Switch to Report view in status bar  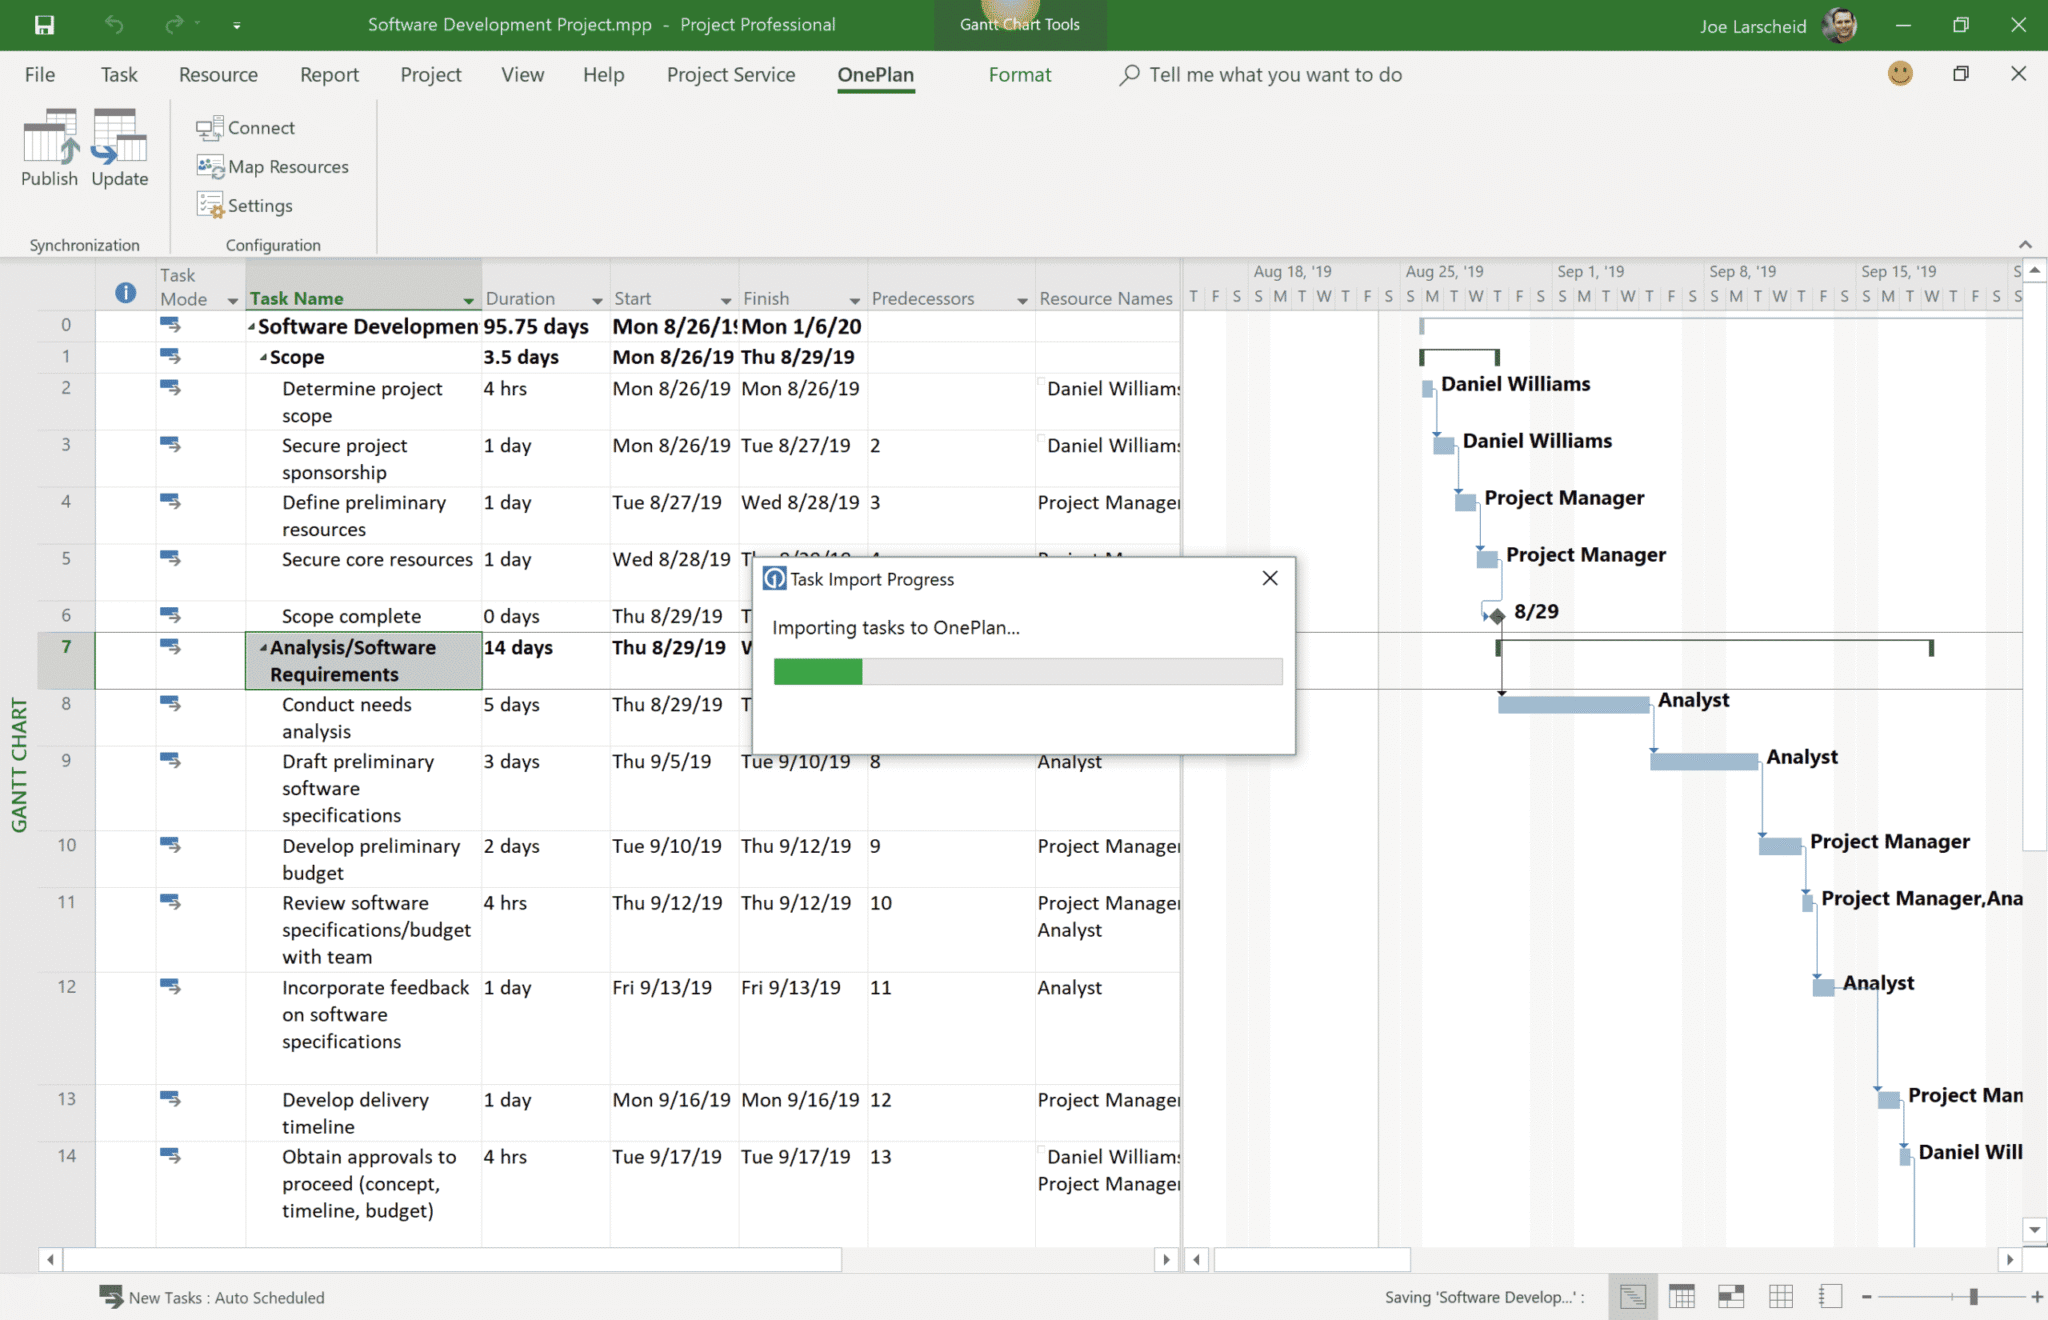click(1830, 1297)
